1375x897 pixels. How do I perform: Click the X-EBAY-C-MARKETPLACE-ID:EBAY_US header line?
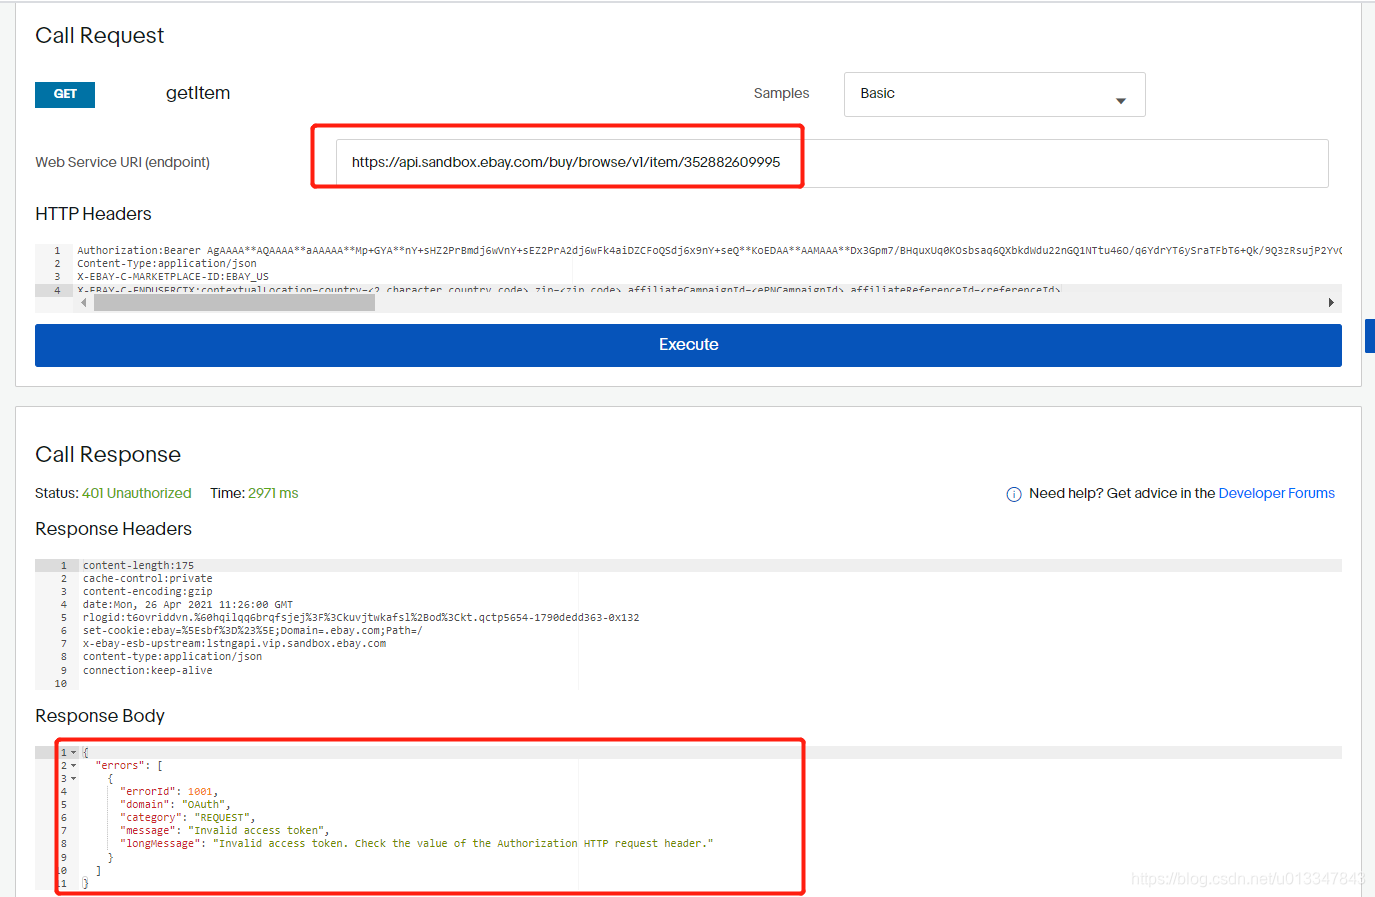[x=173, y=277]
